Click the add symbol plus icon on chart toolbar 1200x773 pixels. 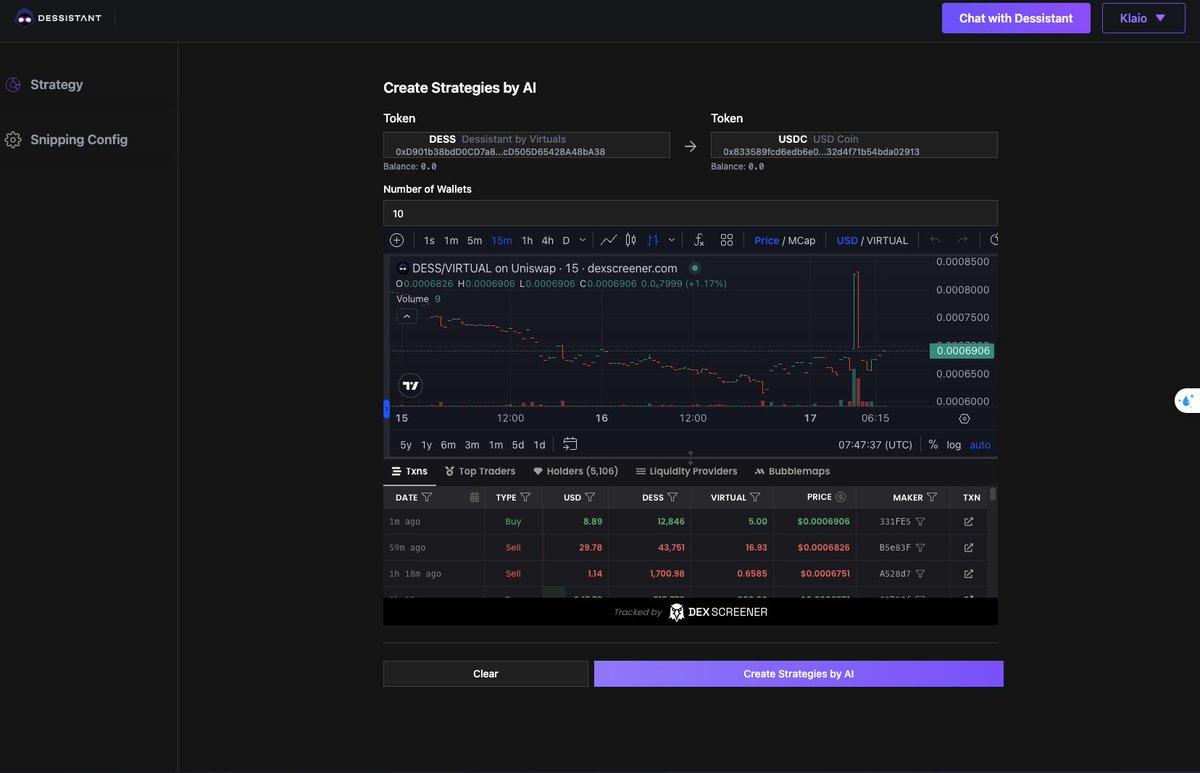[x=397, y=240]
